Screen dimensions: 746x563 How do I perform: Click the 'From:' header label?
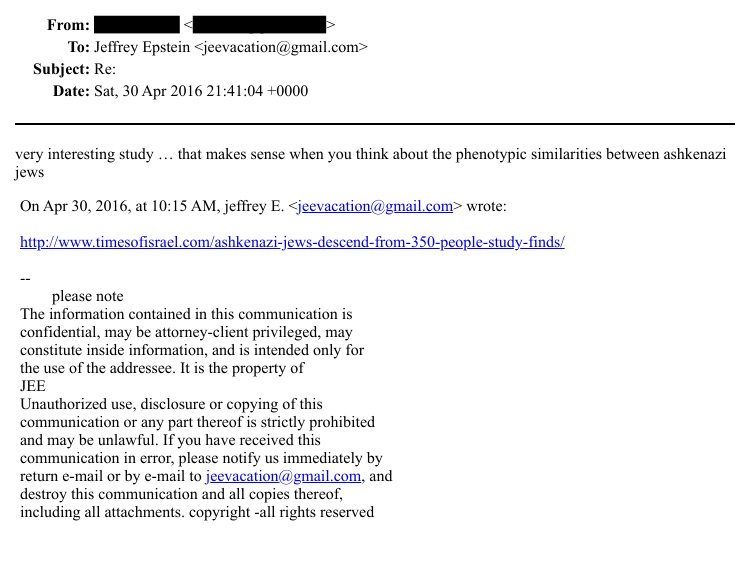point(68,25)
